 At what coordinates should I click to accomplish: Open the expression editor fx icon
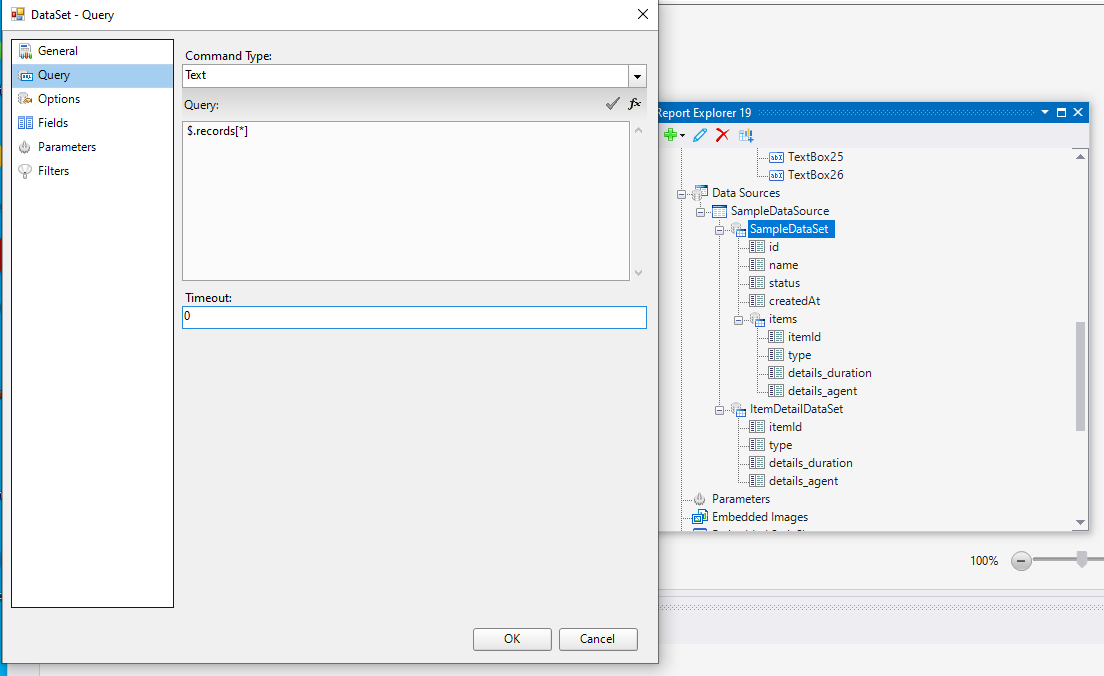[634, 104]
